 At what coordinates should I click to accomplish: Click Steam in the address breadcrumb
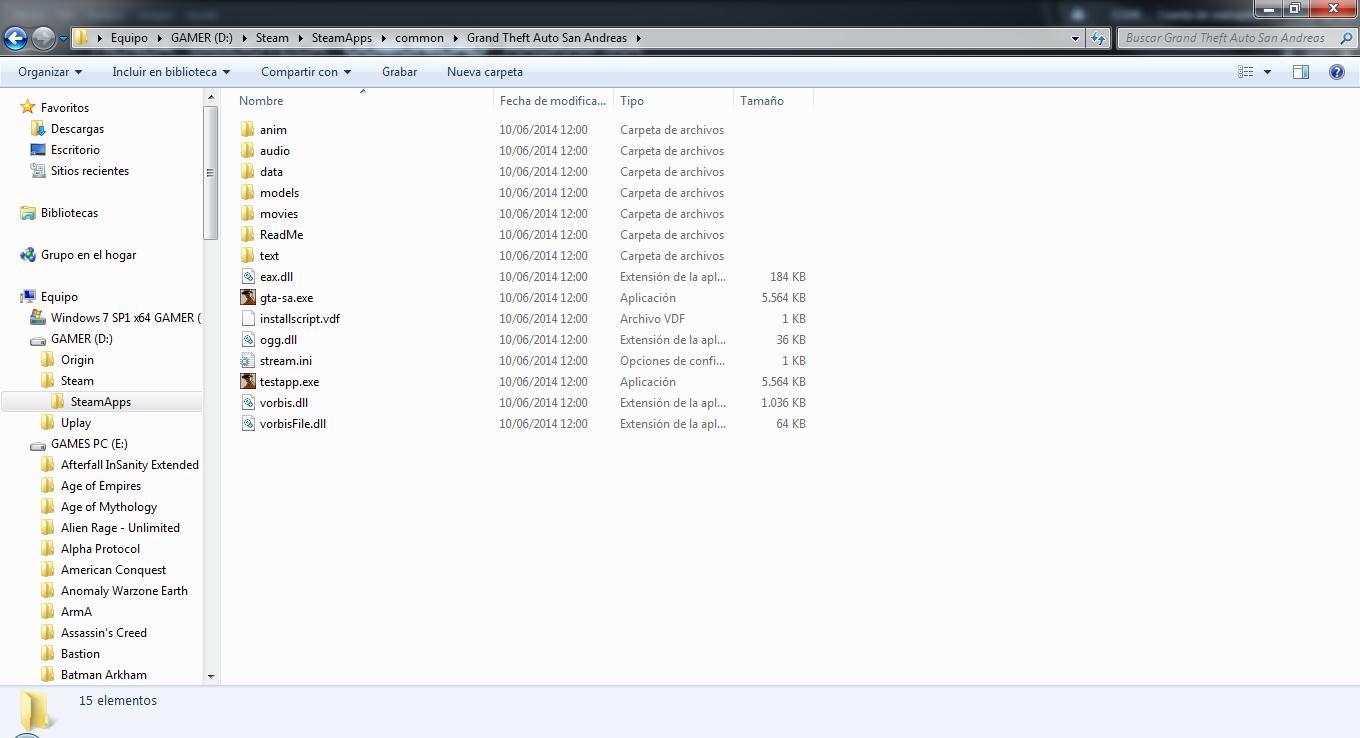pyautogui.click(x=272, y=38)
